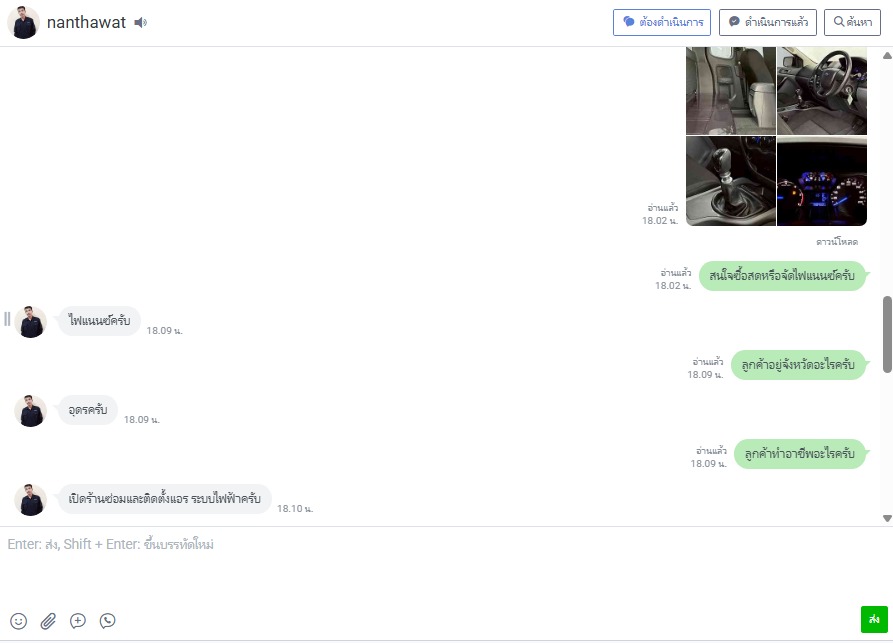Open the steering wheel photo

[x=822, y=91]
